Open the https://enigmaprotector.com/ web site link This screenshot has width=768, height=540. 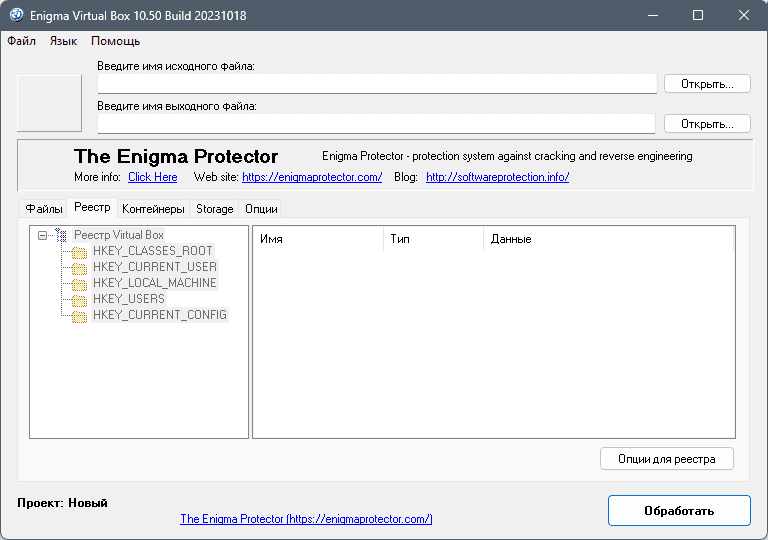pos(312,177)
